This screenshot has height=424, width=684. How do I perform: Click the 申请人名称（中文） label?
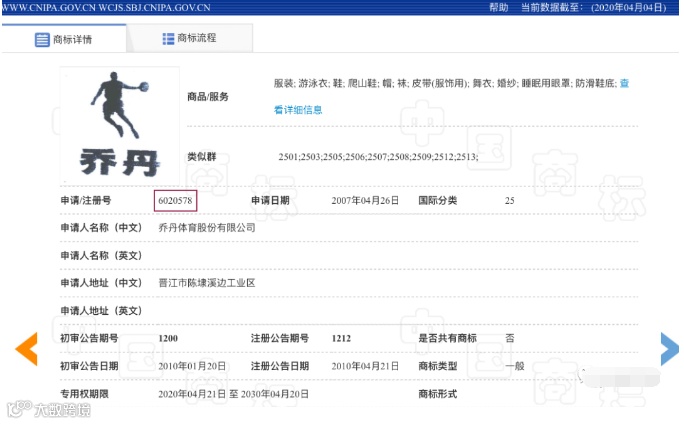(101, 228)
